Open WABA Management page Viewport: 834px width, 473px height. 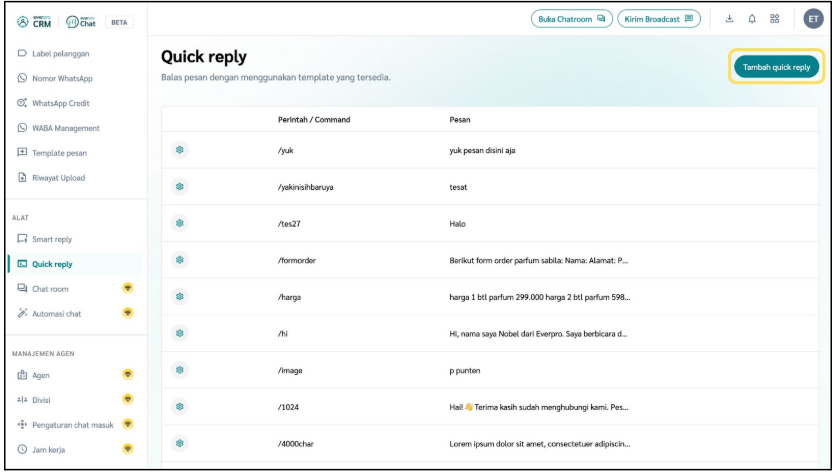tap(66, 128)
